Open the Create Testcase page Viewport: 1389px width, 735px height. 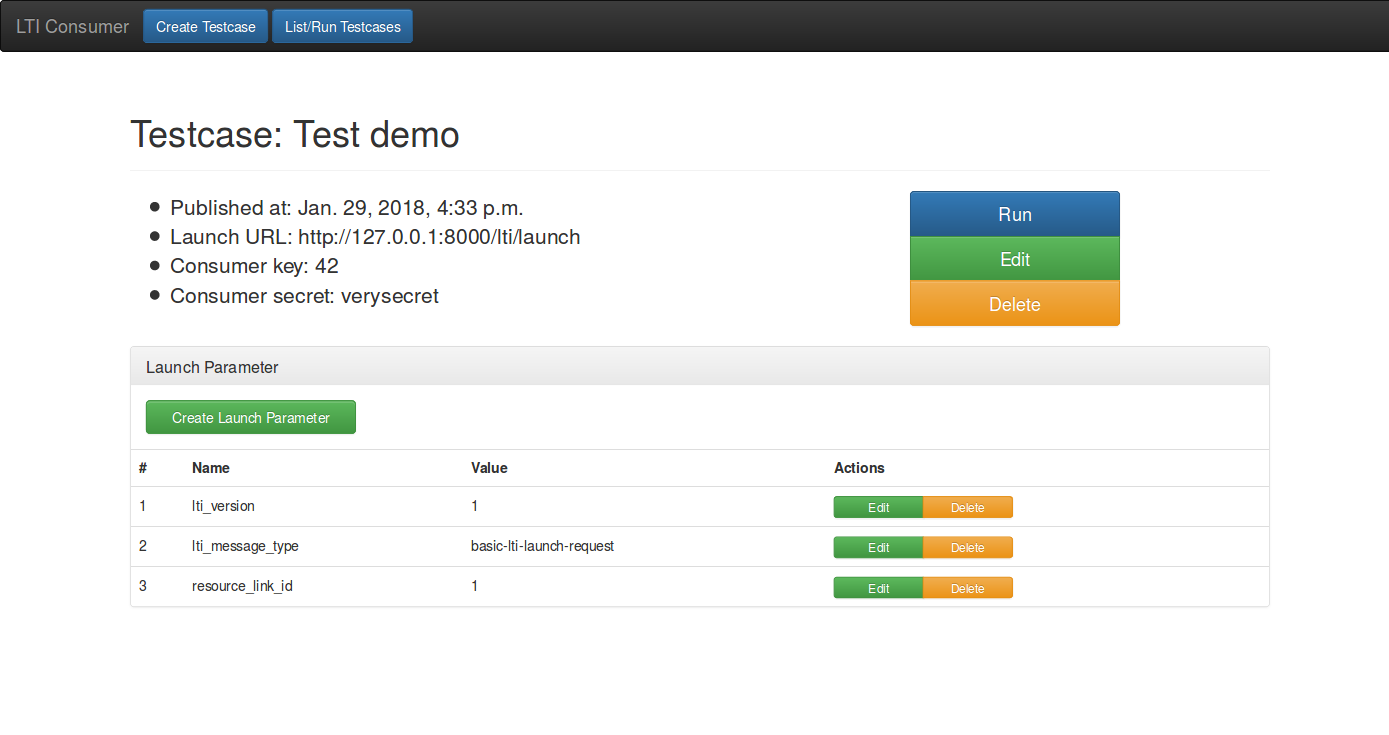click(206, 27)
